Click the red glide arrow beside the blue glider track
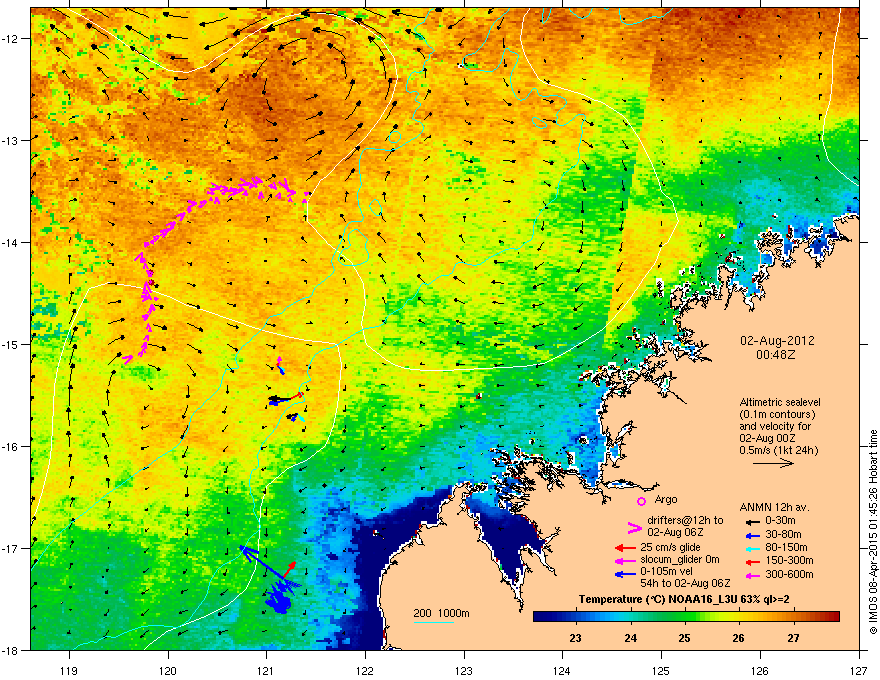 [288, 569]
